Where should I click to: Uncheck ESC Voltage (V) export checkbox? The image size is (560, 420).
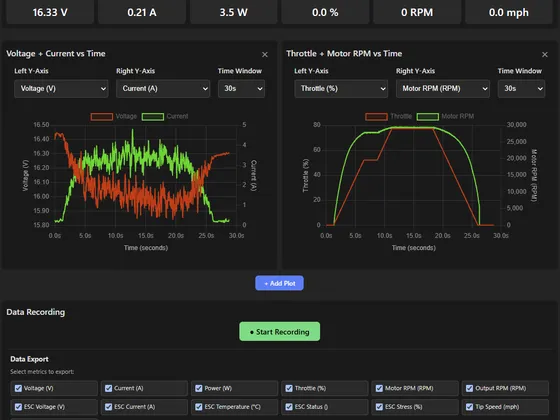tap(18, 407)
